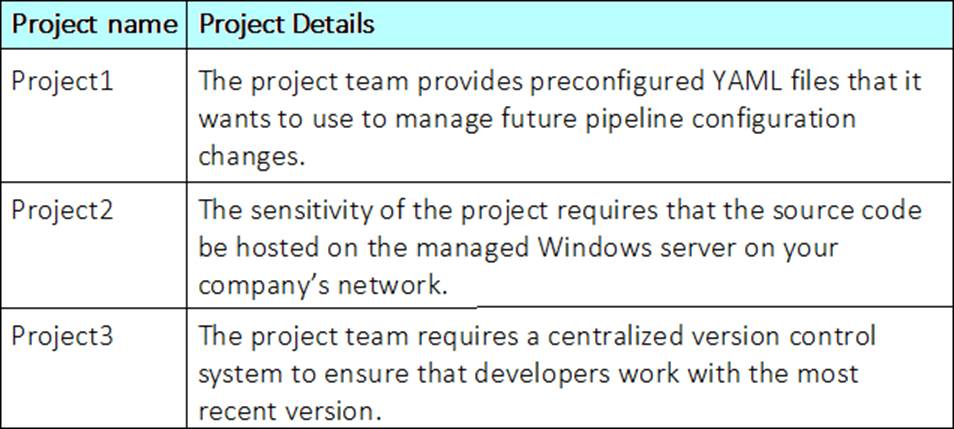
Task: Click the line about future pipeline configuration
Action: coord(528,119)
